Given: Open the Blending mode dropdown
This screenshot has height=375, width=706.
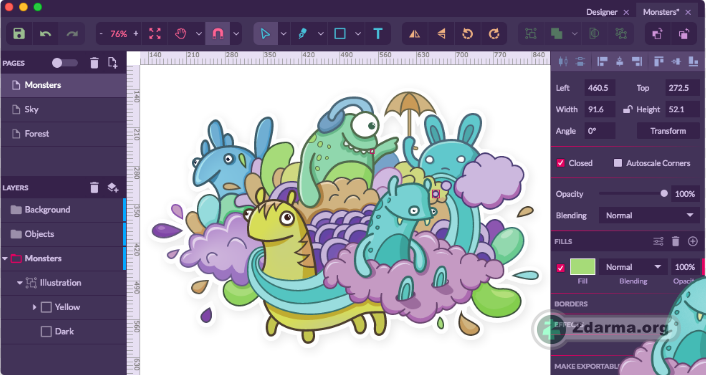Looking at the screenshot, I should coord(648,215).
